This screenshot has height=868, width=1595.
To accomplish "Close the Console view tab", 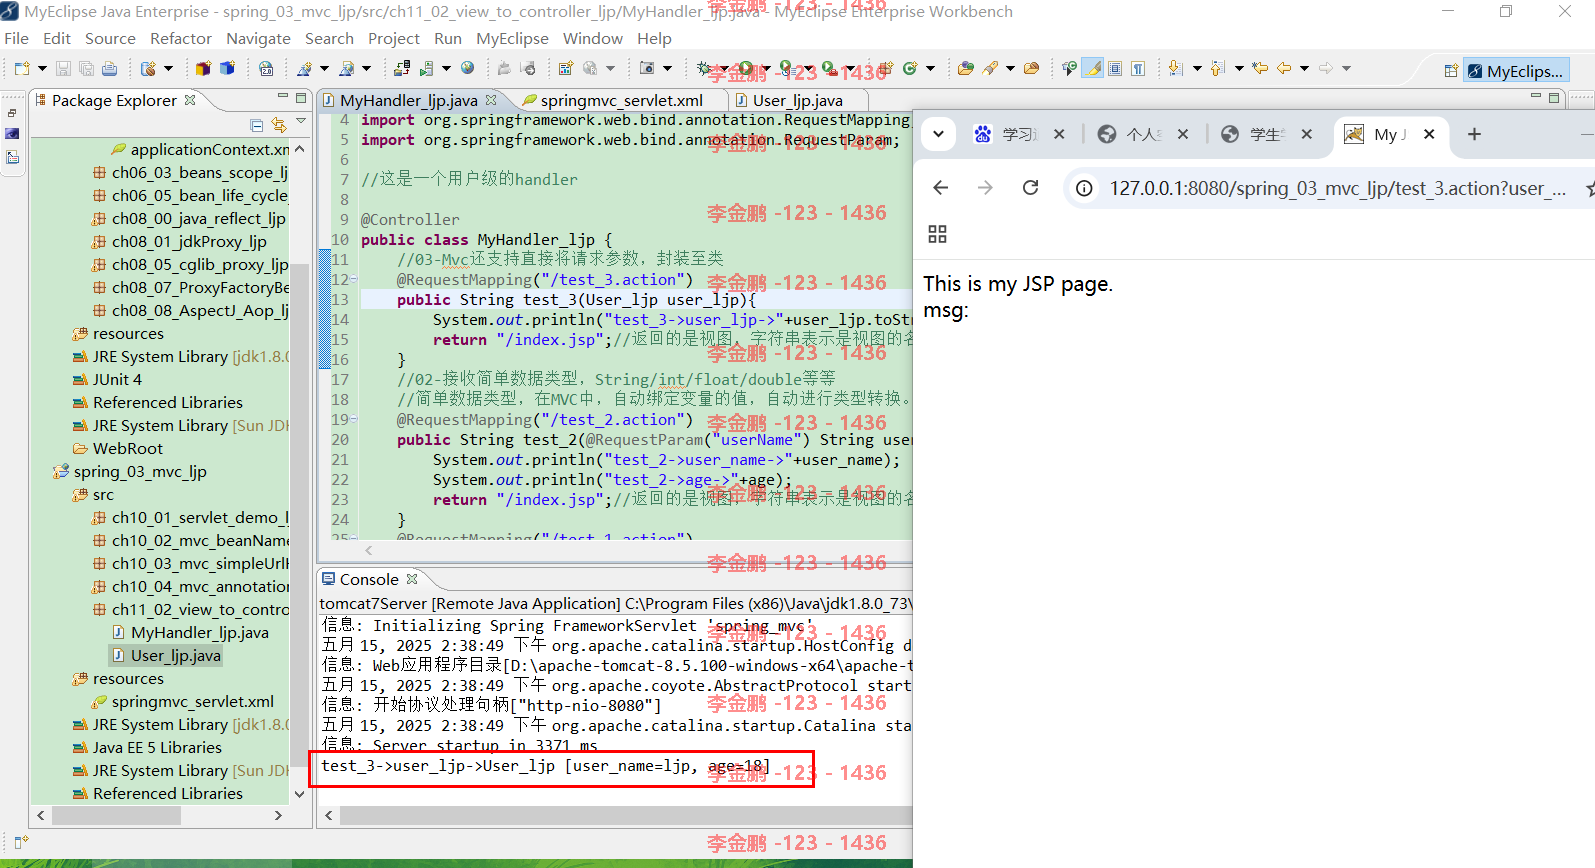I will 412,579.
